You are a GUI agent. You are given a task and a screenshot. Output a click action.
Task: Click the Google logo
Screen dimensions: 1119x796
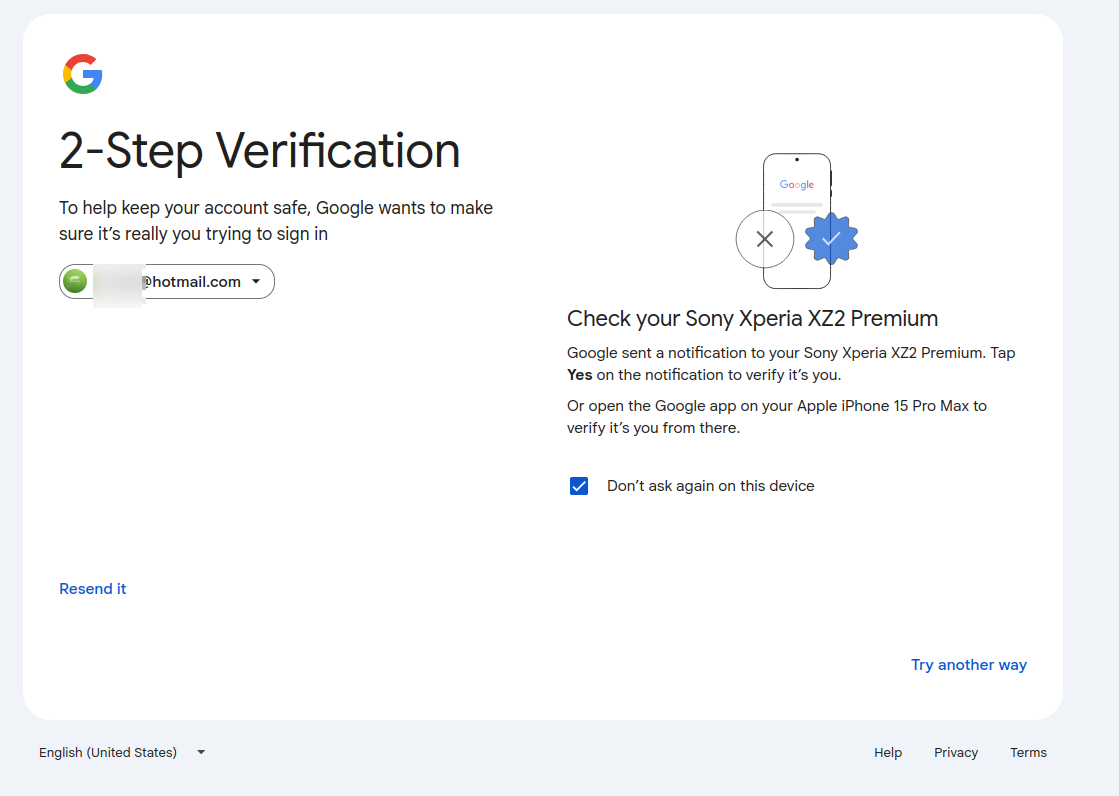click(x=83, y=74)
